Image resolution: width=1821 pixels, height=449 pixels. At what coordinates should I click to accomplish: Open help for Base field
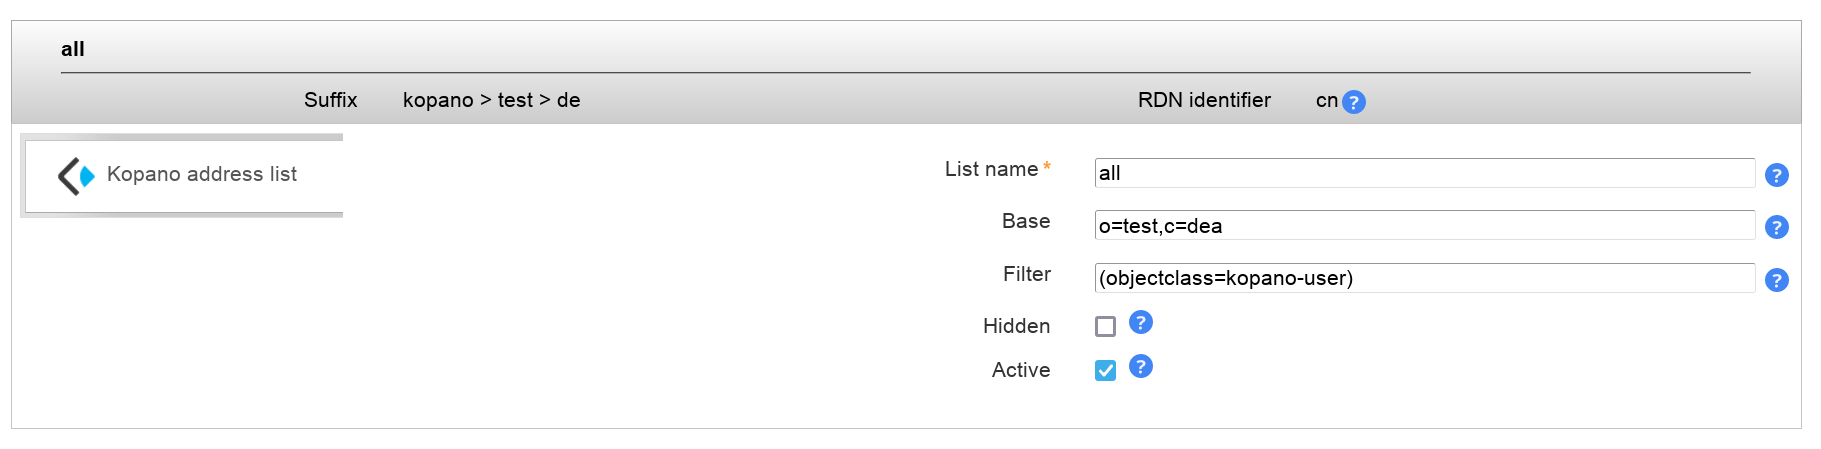[1776, 227]
